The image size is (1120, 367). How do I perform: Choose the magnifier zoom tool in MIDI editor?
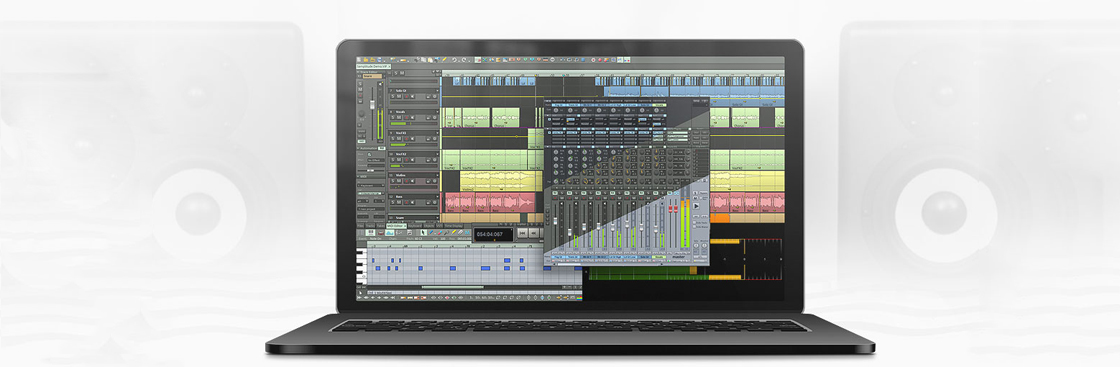tap(446, 232)
